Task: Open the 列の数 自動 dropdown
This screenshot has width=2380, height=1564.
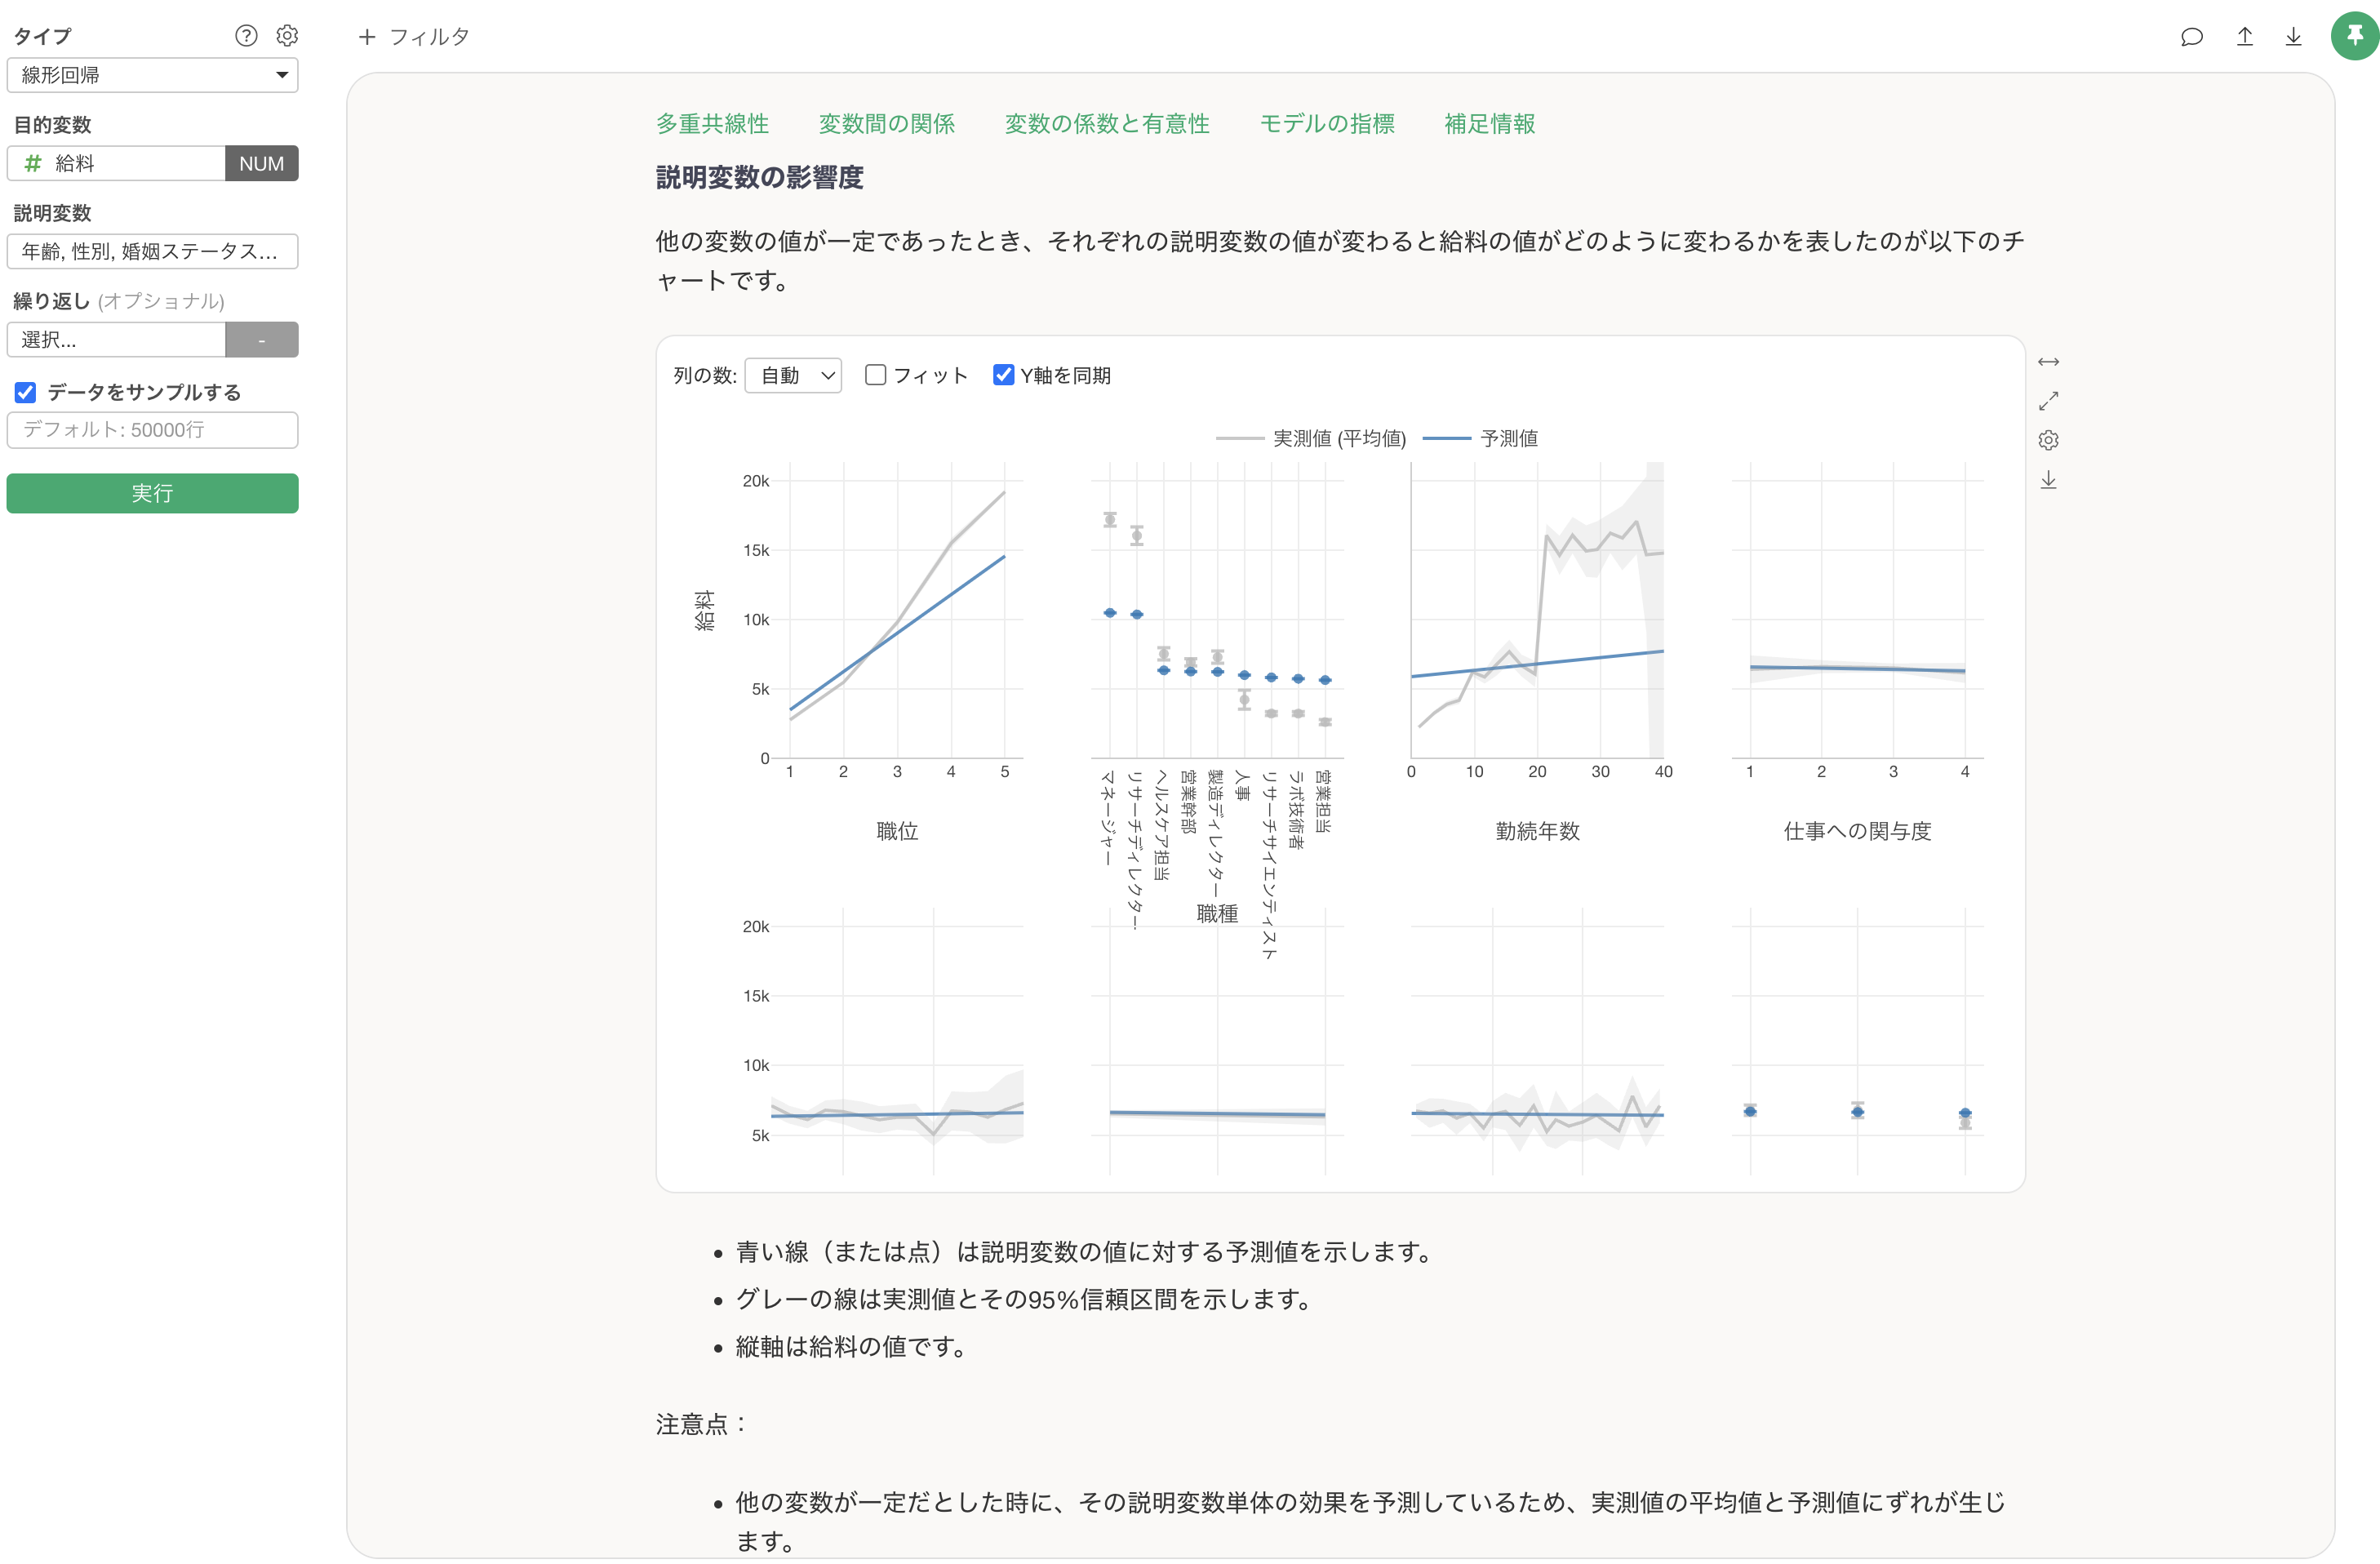Action: point(793,375)
